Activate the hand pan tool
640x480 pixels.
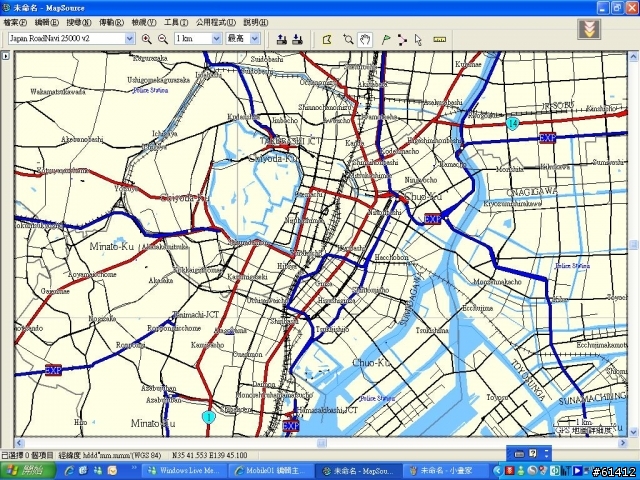pos(364,40)
